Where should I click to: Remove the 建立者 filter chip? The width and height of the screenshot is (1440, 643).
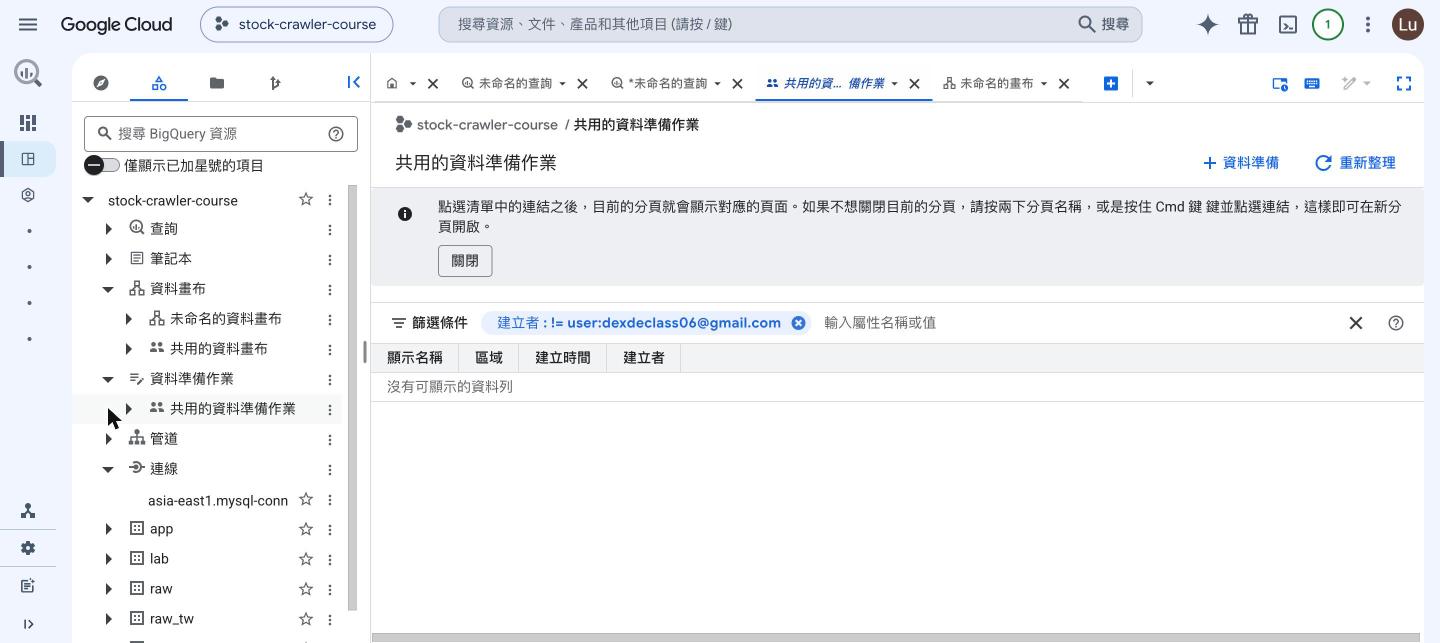click(x=798, y=323)
